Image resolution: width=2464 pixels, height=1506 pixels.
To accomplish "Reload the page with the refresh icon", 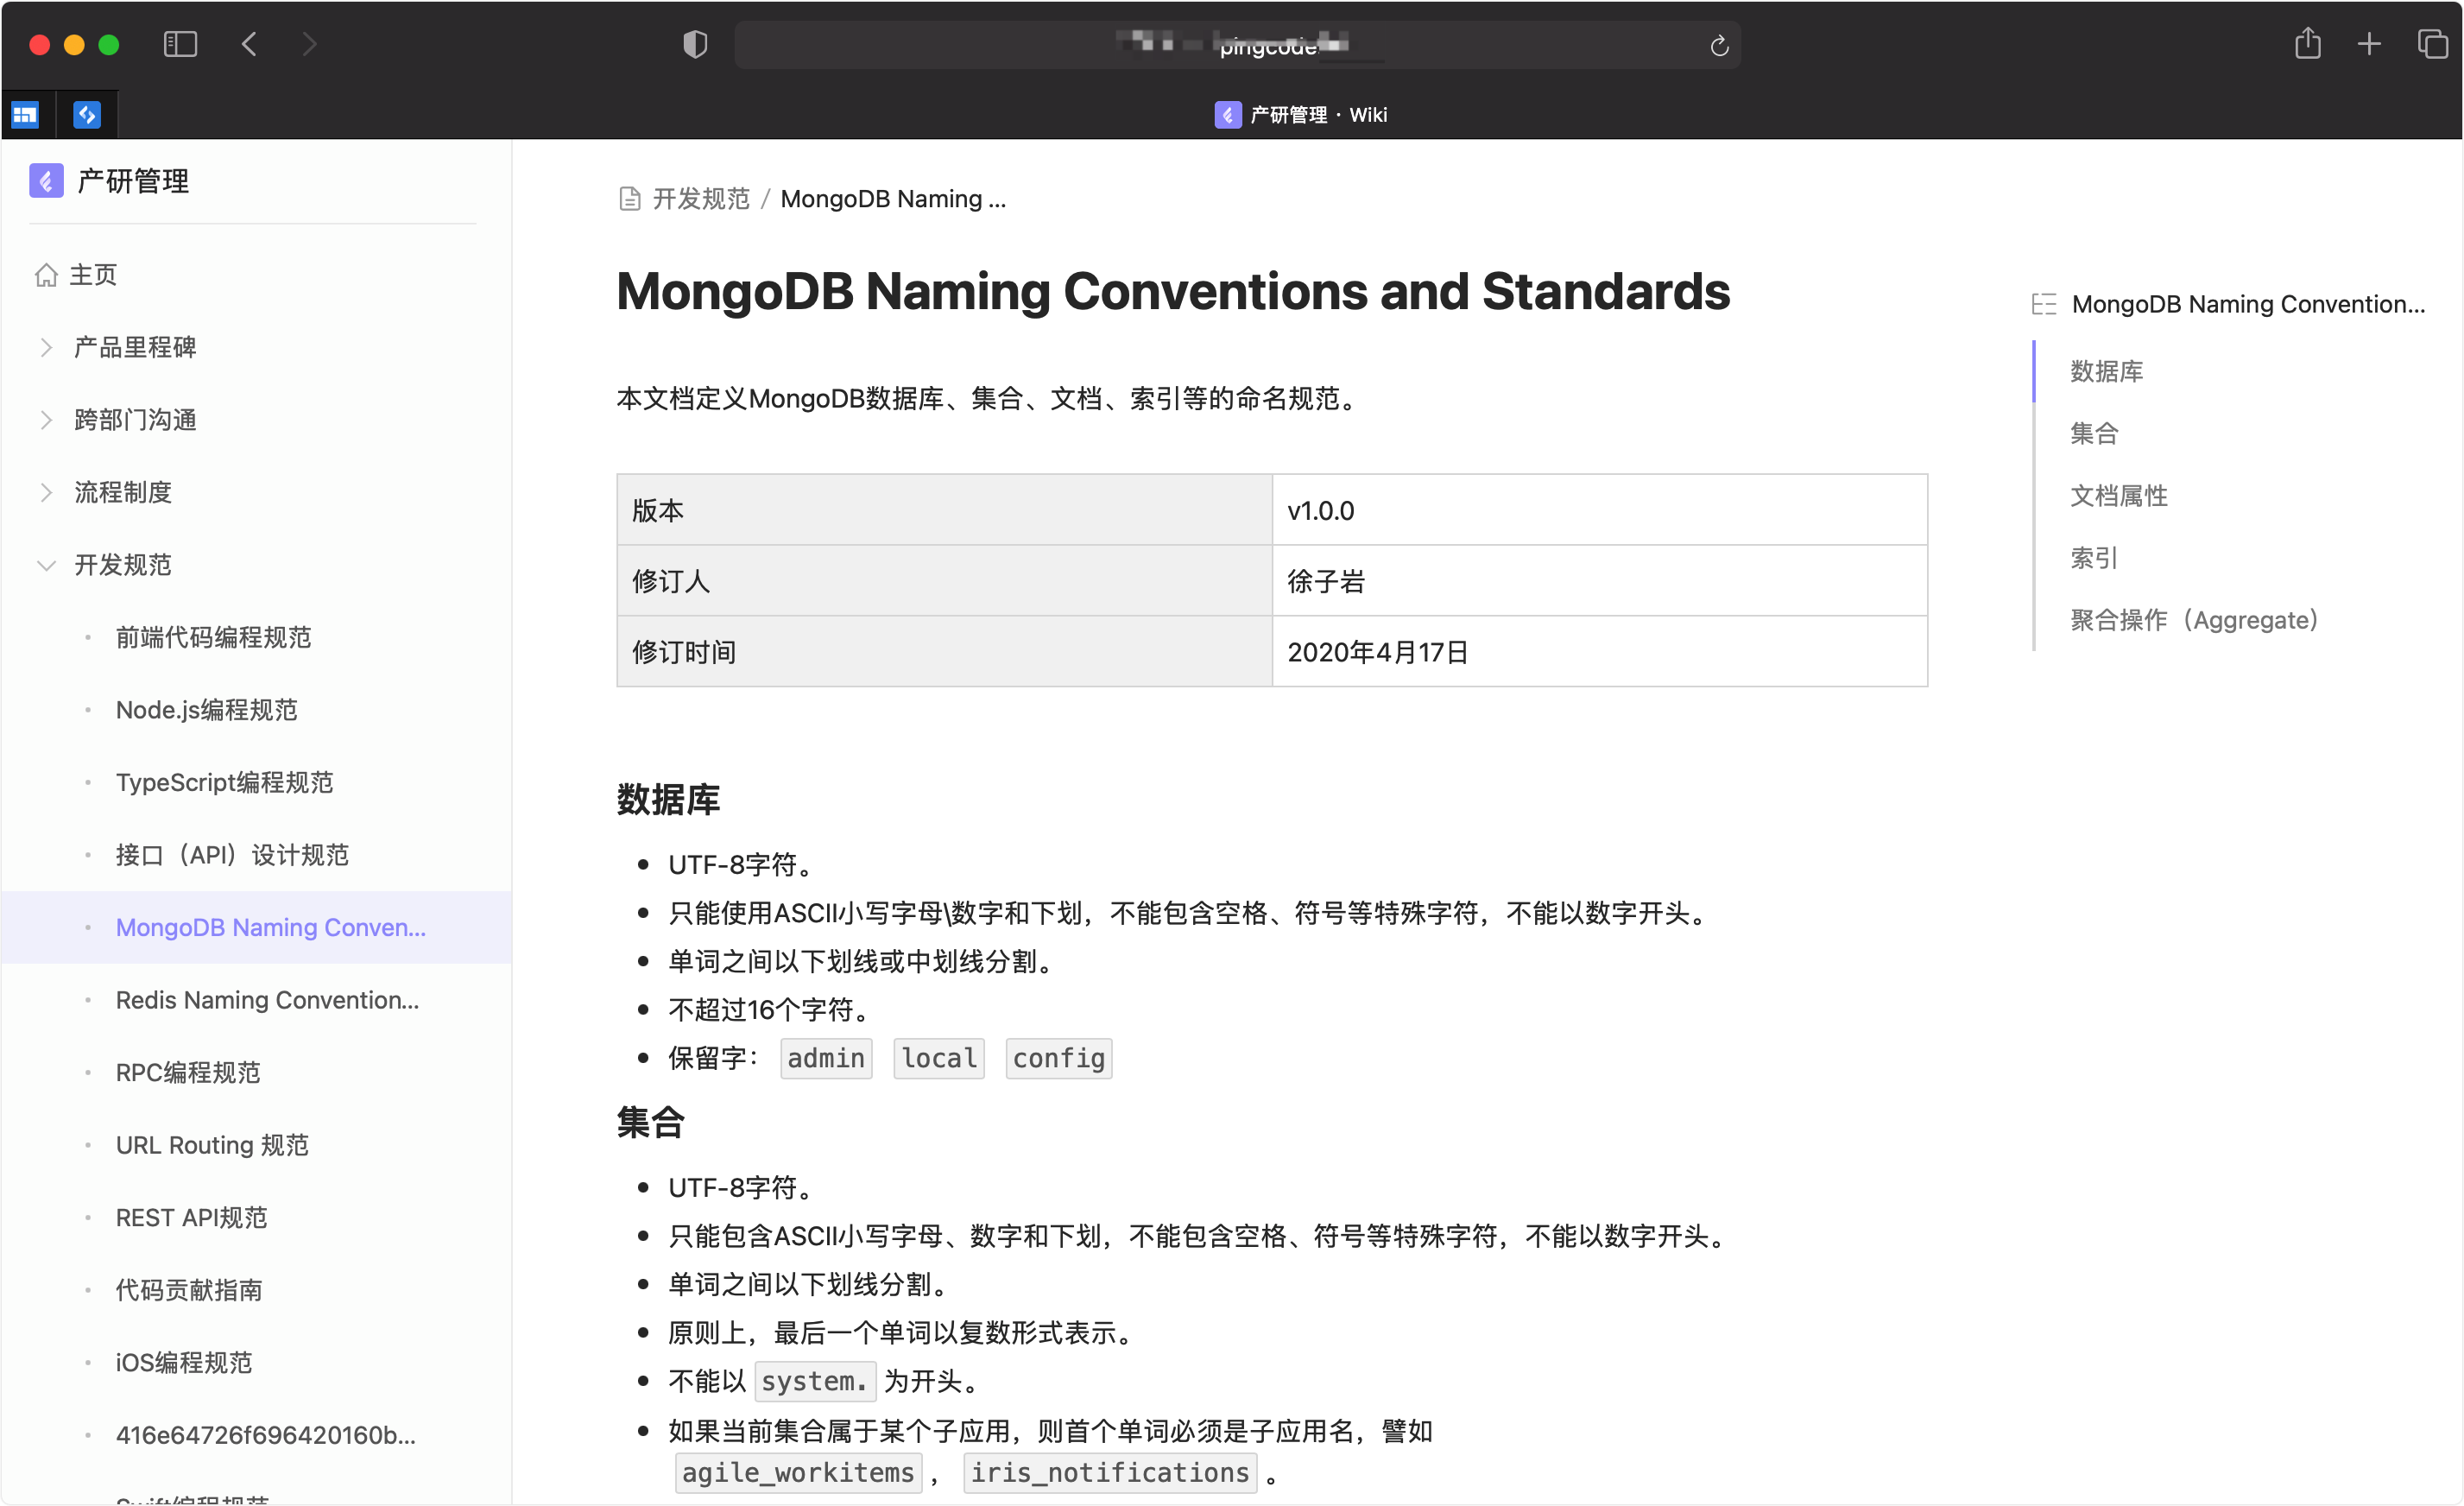I will click(1719, 45).
